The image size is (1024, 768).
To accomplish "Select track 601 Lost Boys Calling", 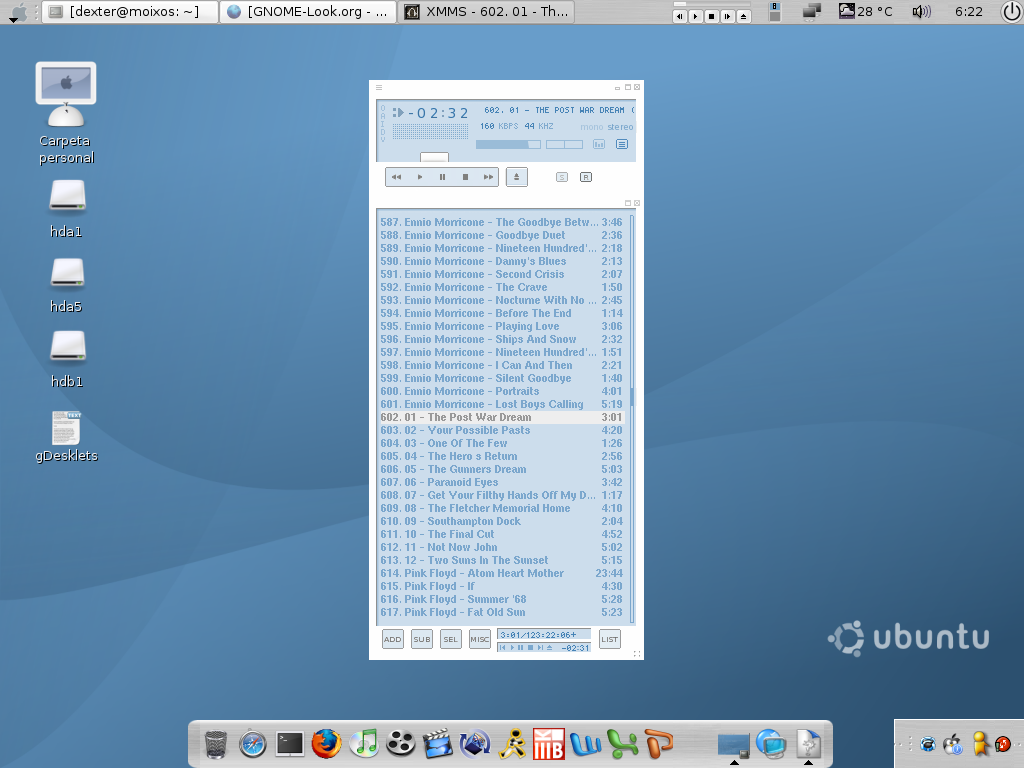I will click(x=502, y=404).
